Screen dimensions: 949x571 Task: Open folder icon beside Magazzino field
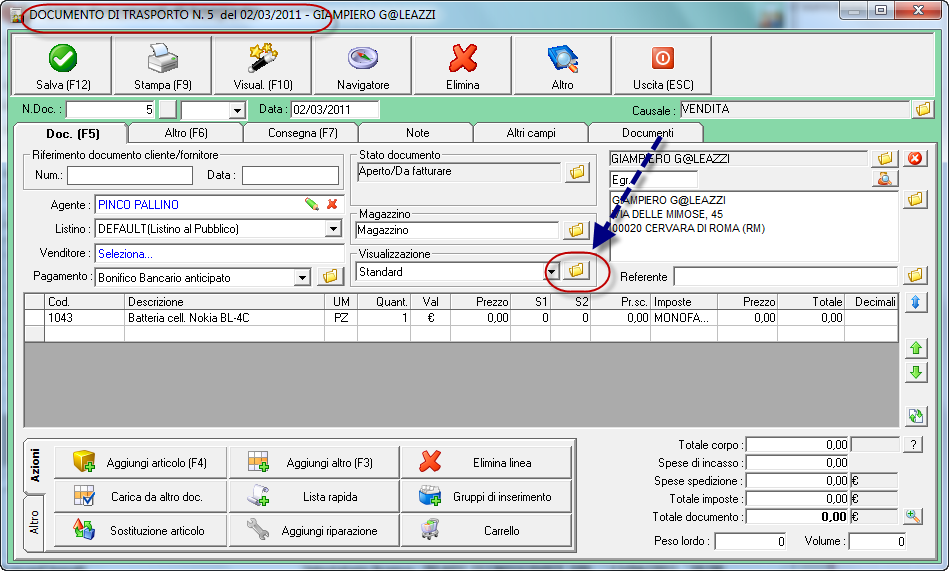click(576, 230)
